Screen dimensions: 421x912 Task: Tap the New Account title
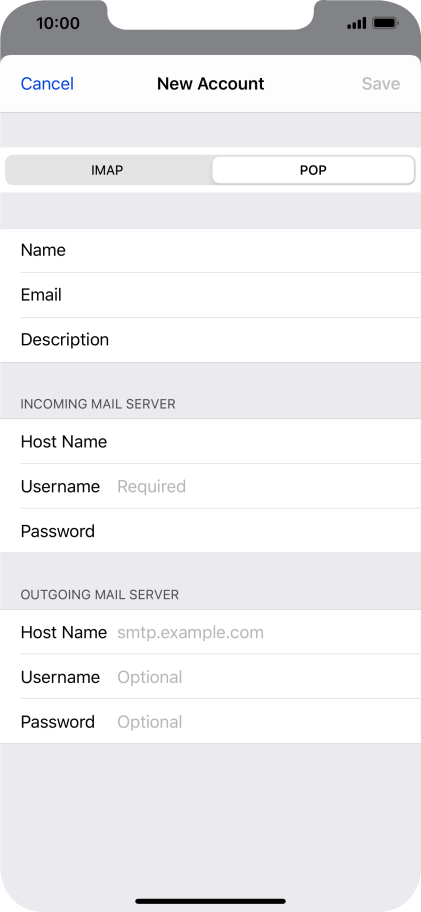210,84
